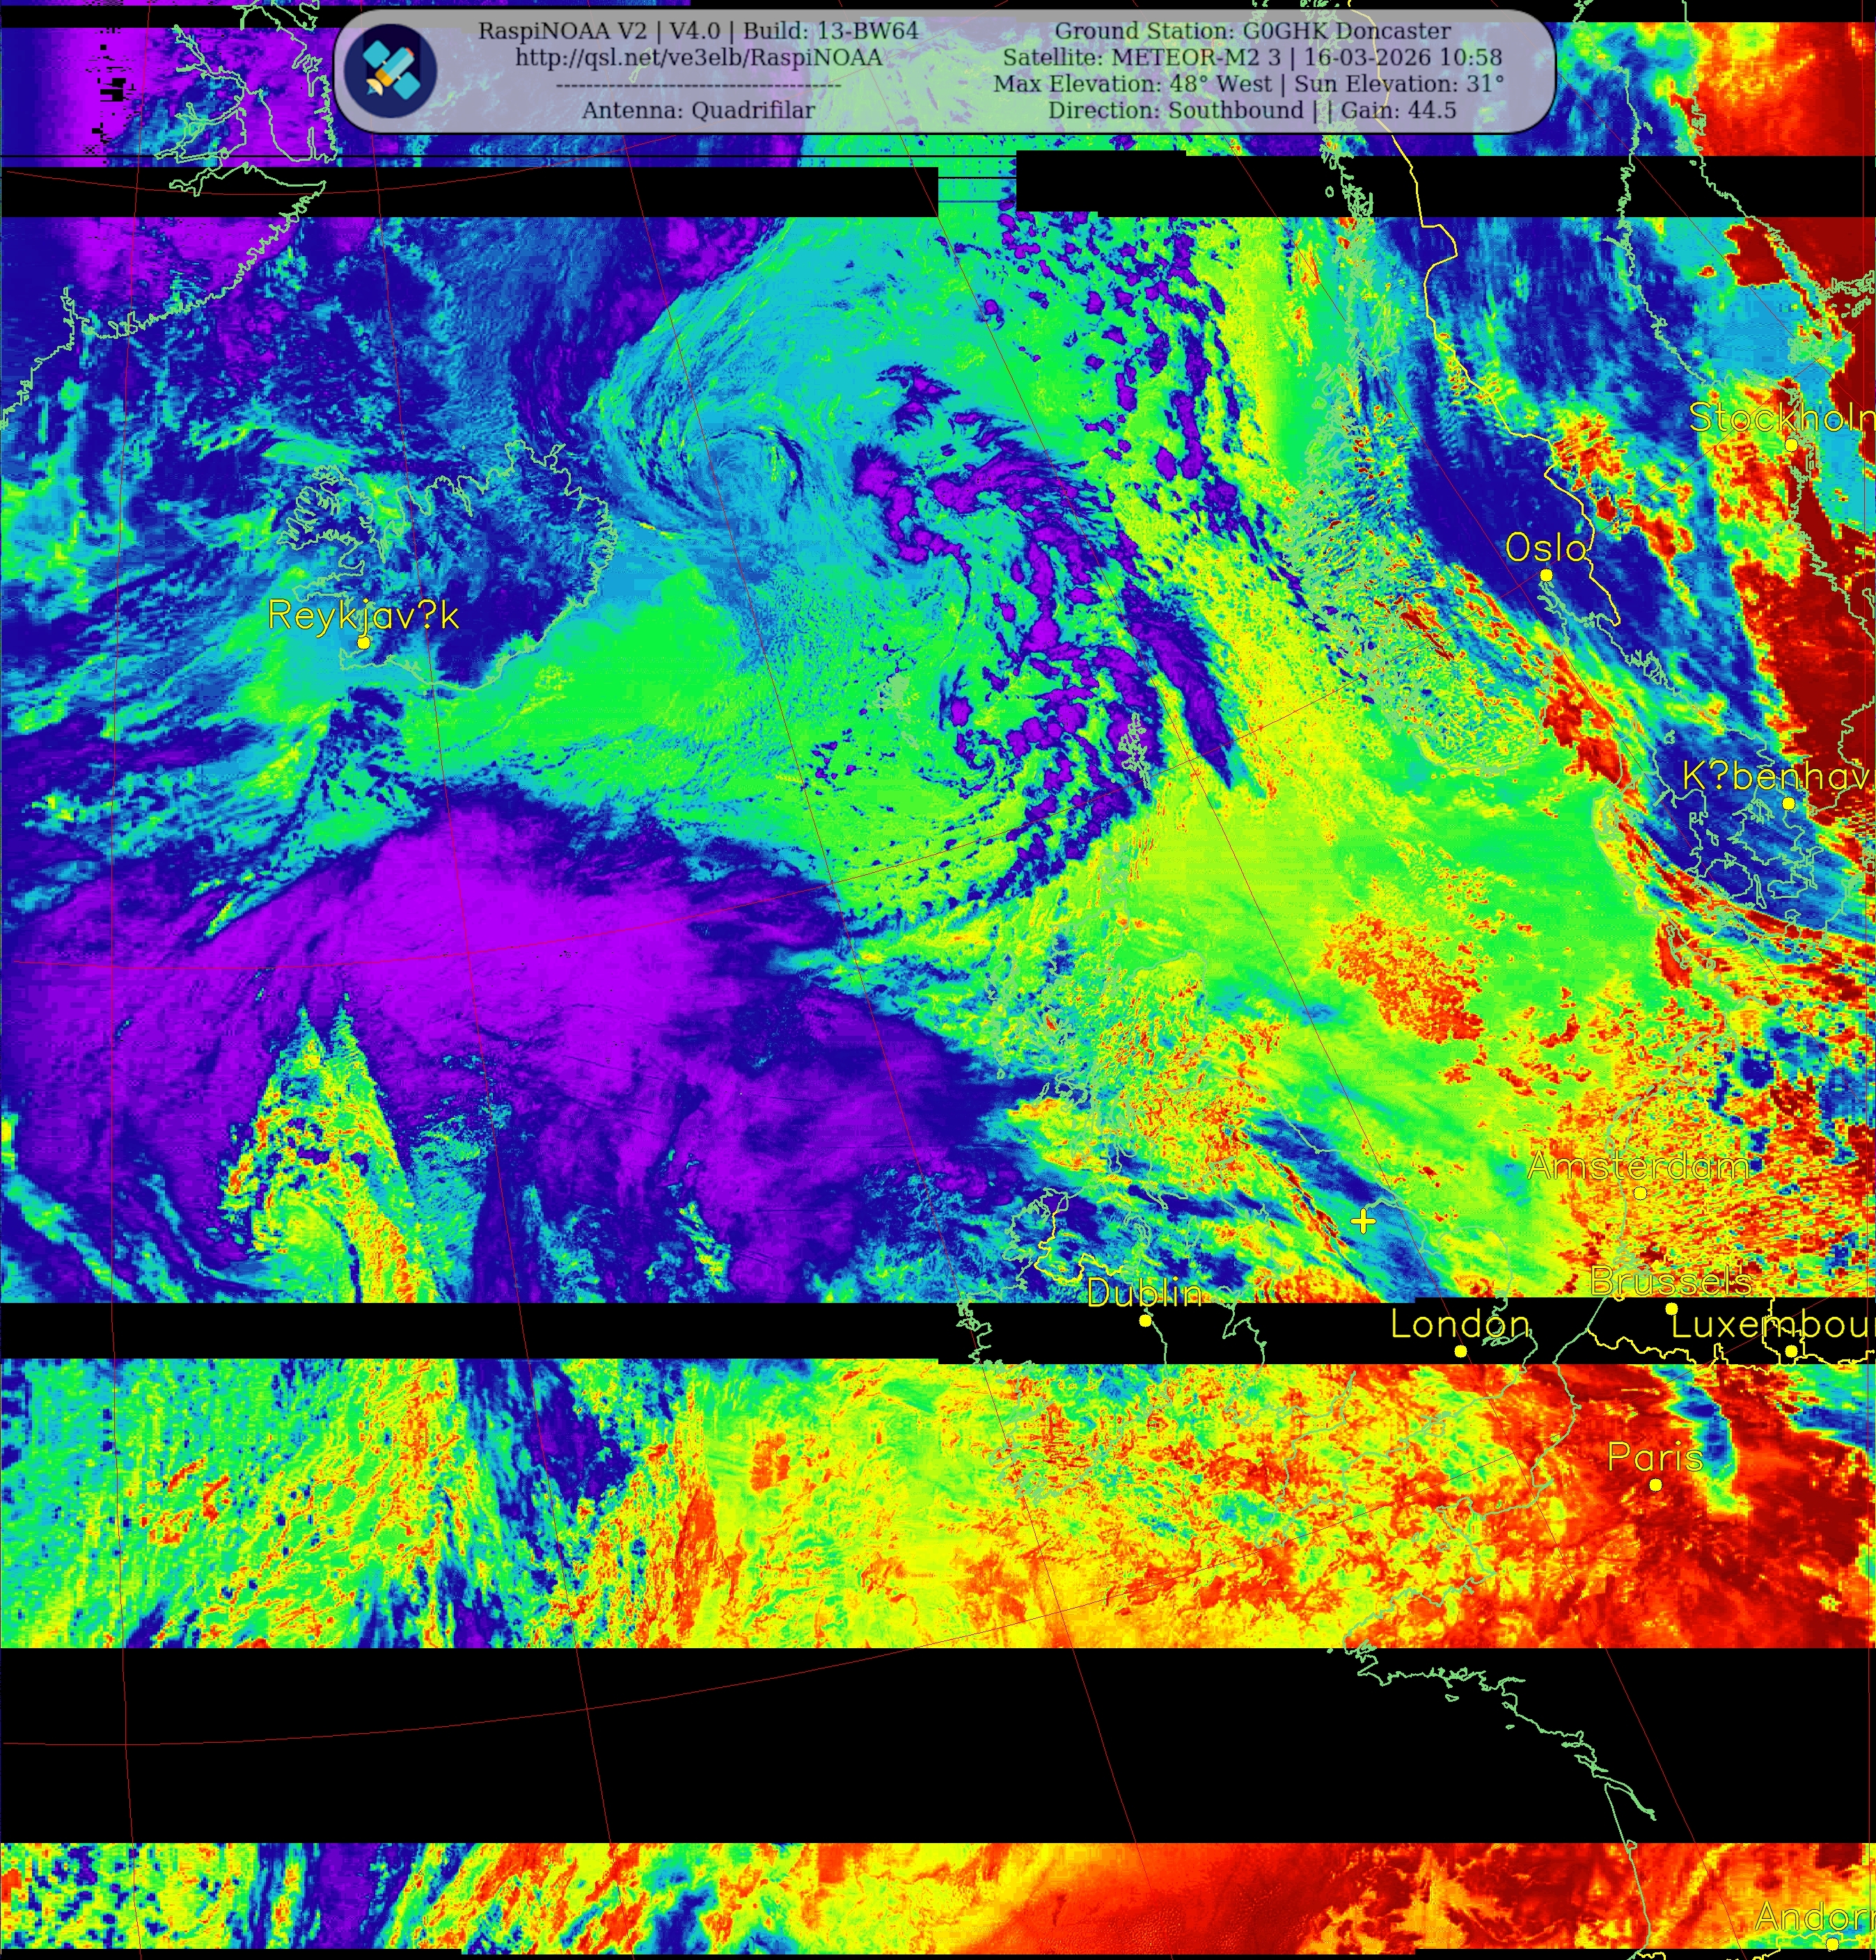Click the Dublin city dot marker

pyautogui.click(x=1146, y=1321)
